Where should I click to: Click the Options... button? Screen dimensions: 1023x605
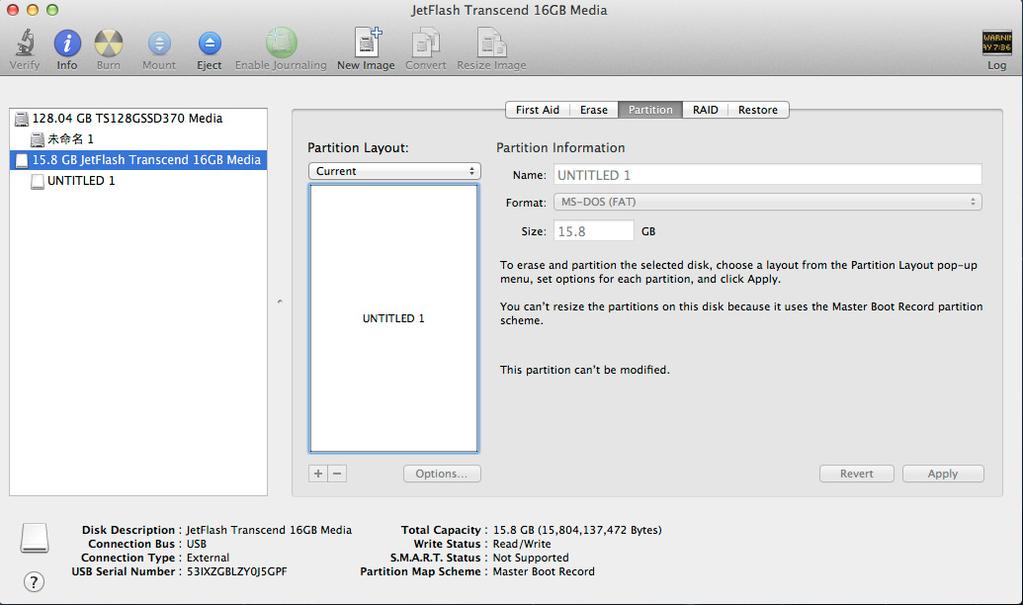[x=442, y=474]
